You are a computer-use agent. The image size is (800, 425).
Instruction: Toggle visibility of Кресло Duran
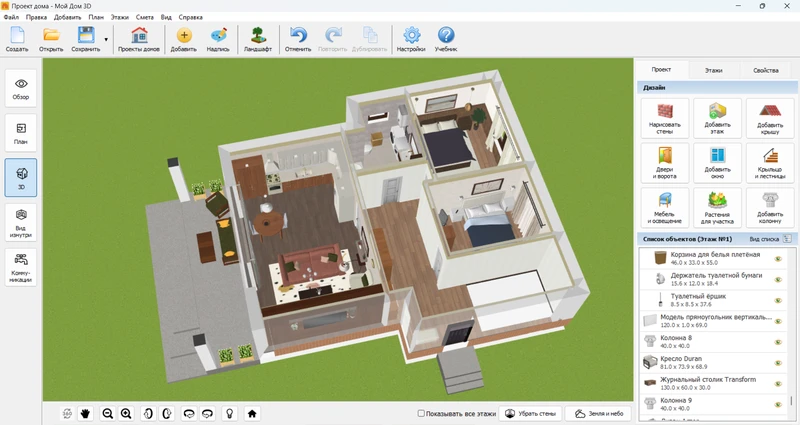(x=778, y=362)
